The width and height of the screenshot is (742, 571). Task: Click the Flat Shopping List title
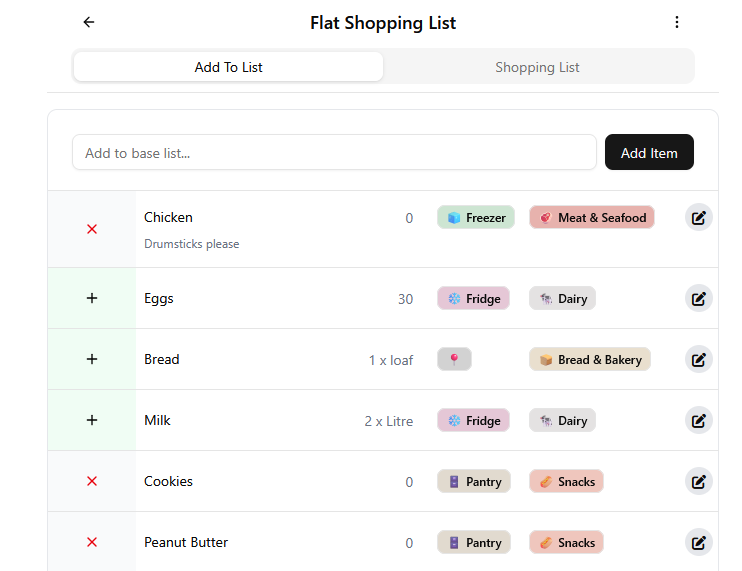coord(383,23)
